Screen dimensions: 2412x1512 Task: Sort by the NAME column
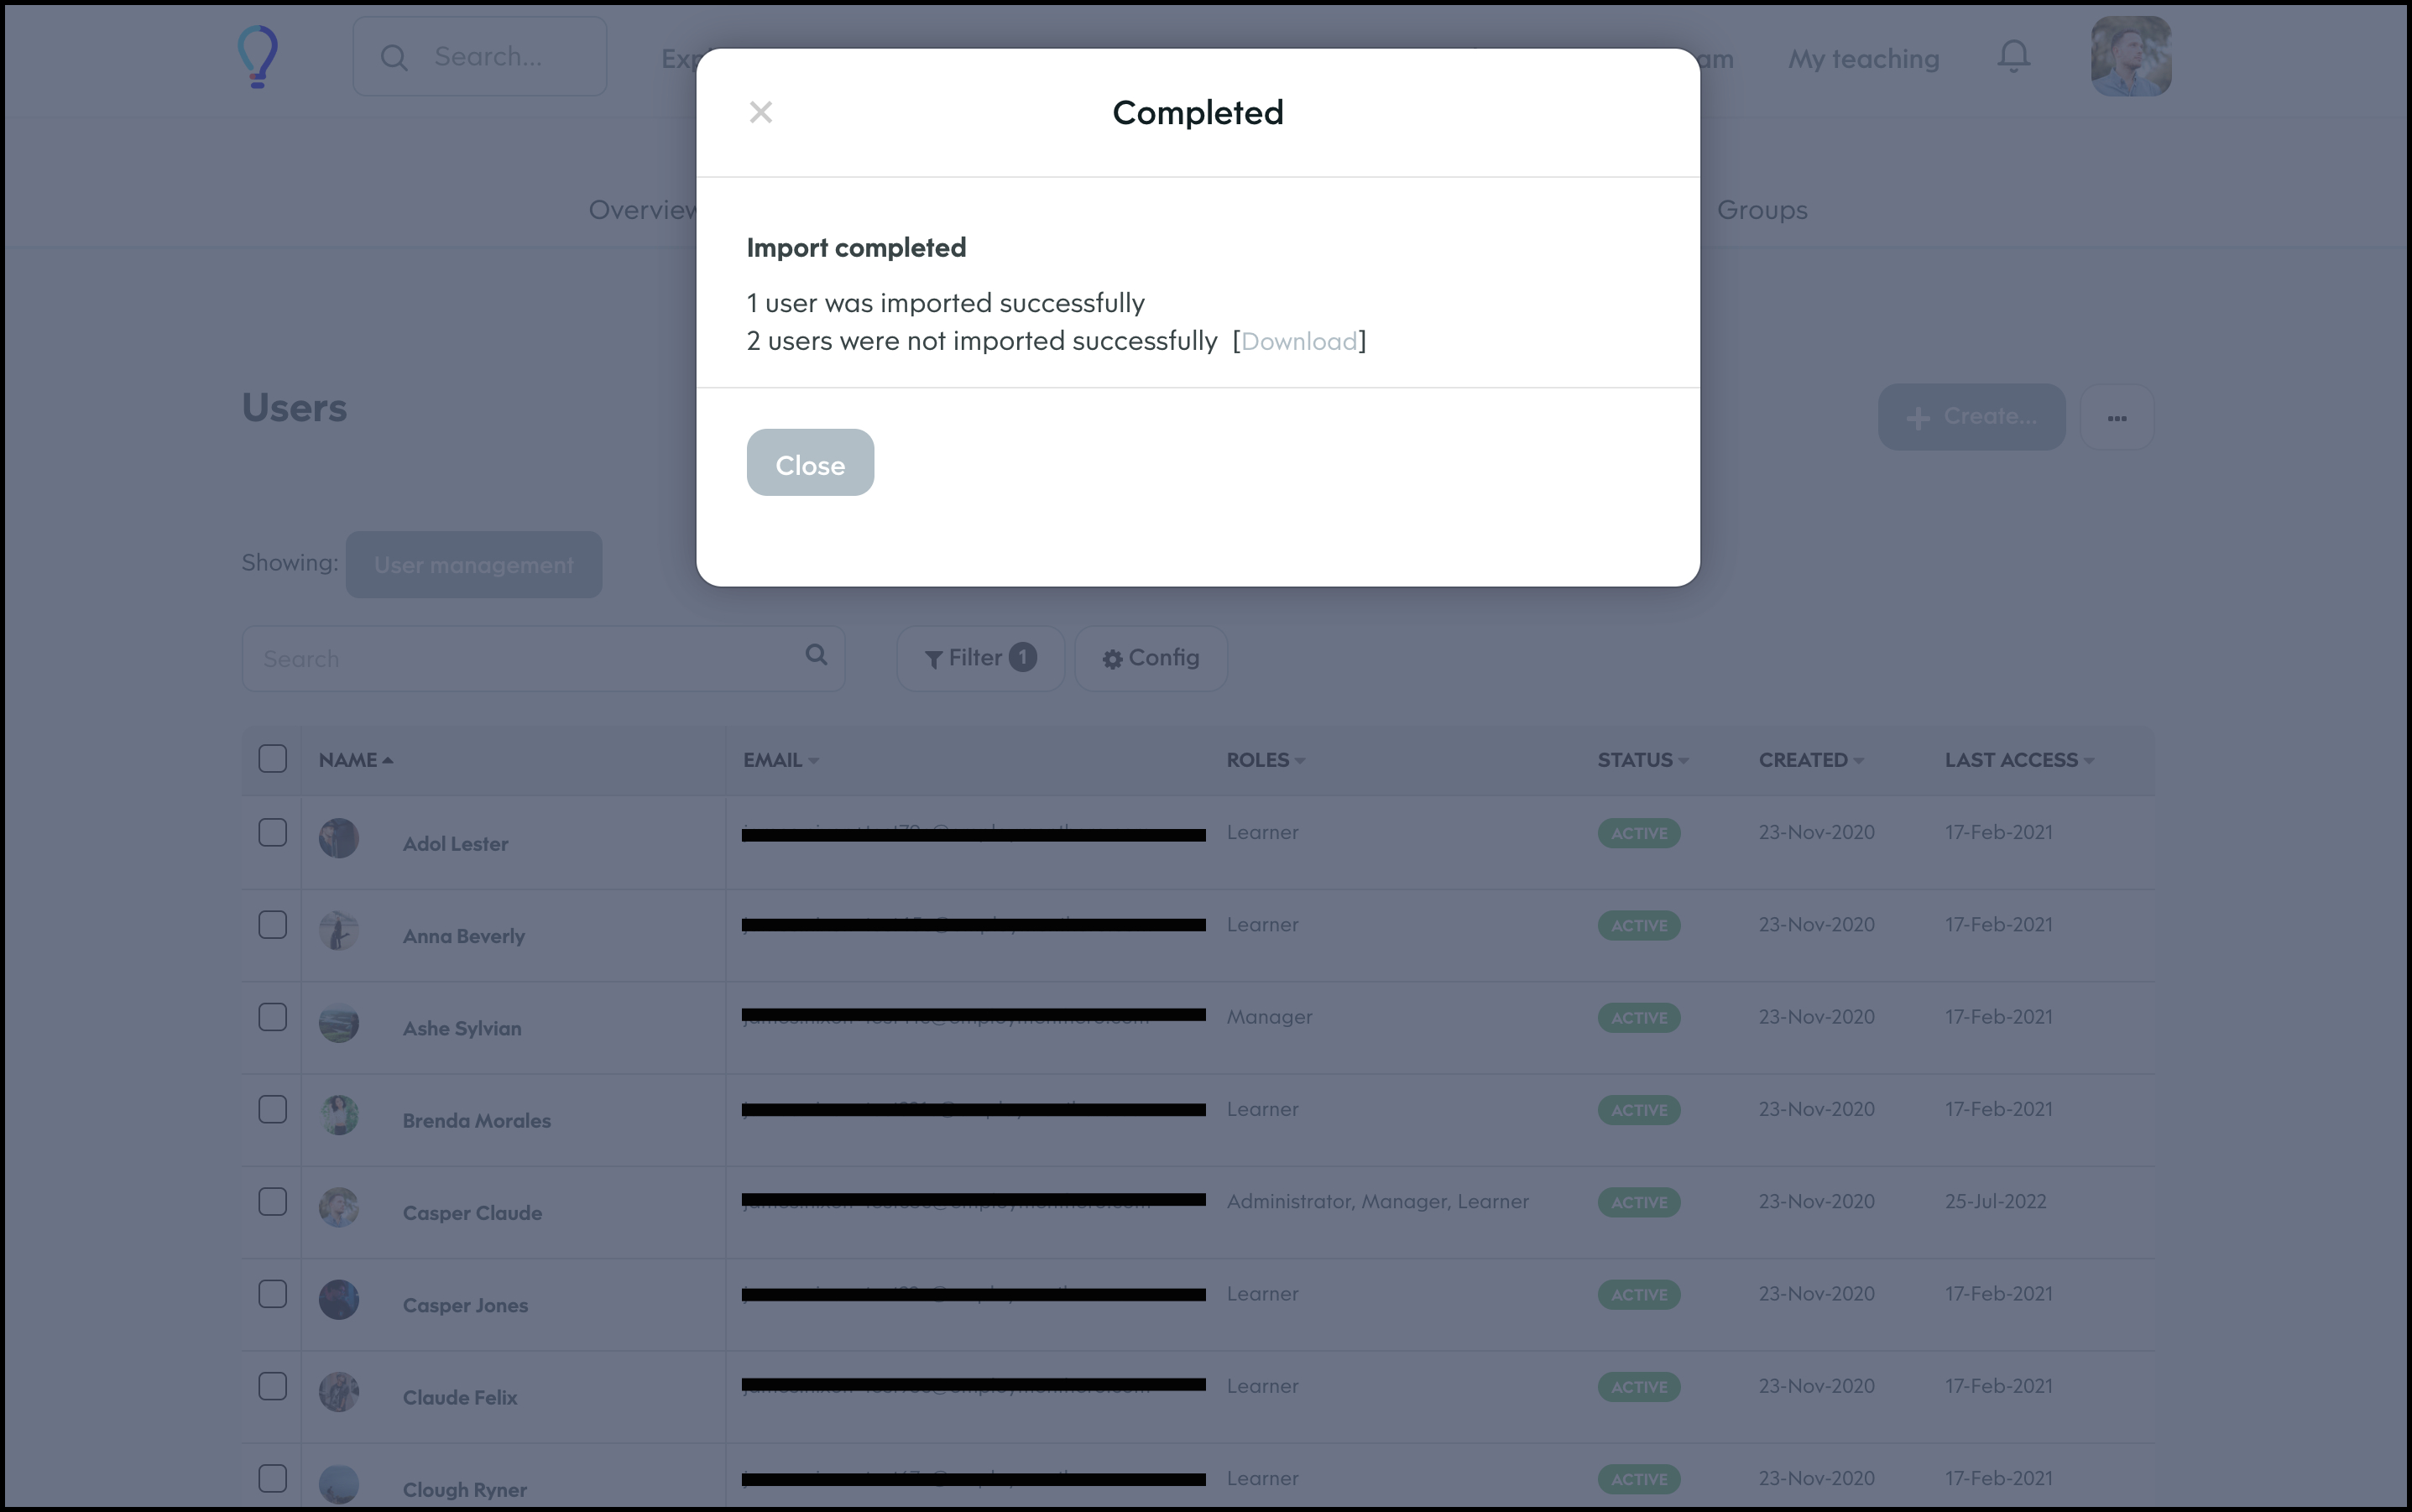coord(356,760)
